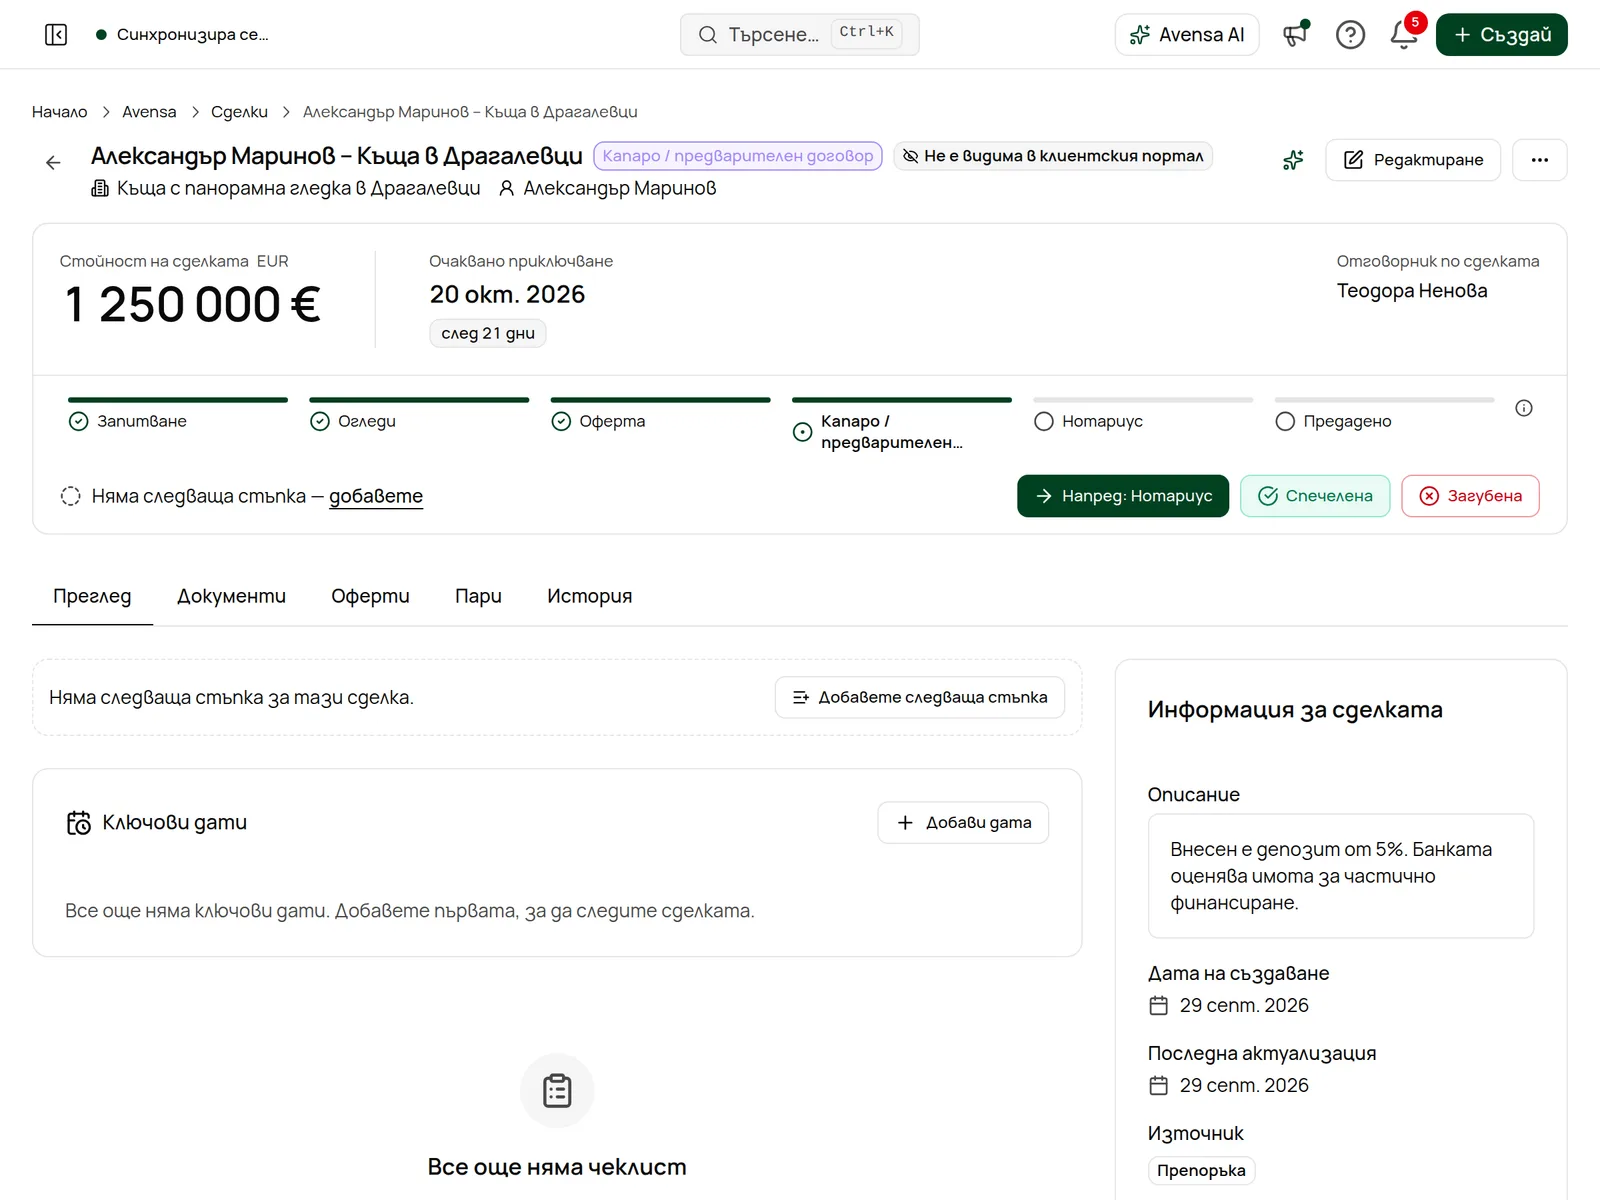Select the Оферта pipeline stage

coord(660,417)
